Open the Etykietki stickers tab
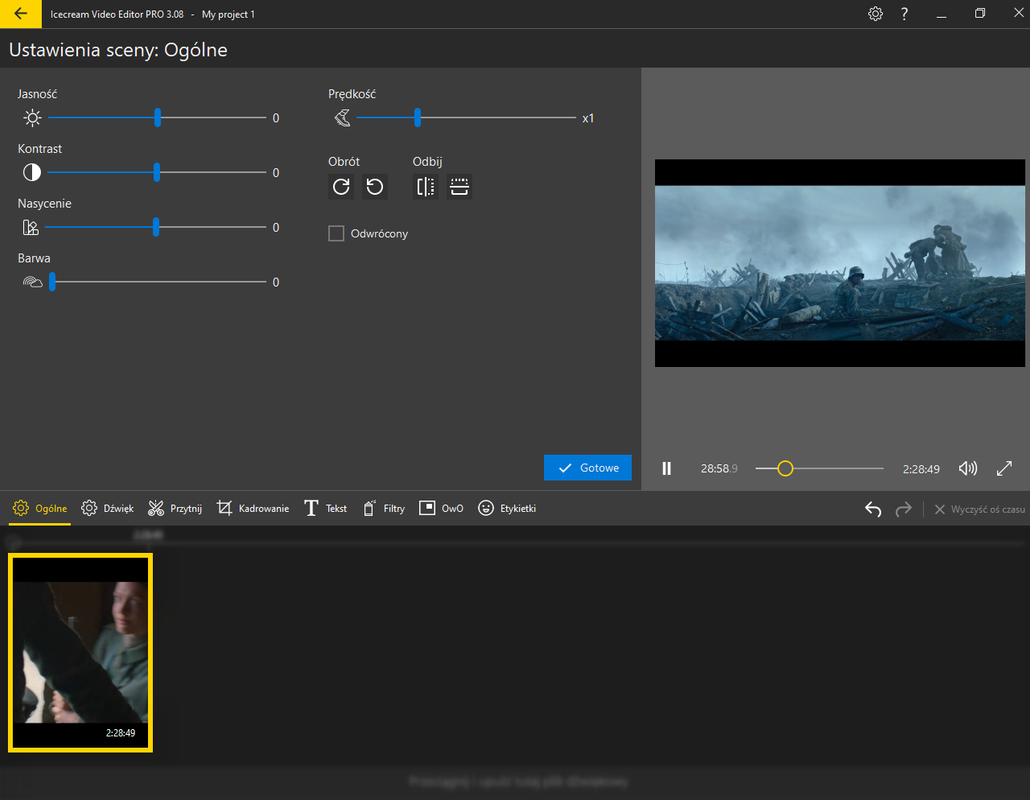 pos(506,508)
